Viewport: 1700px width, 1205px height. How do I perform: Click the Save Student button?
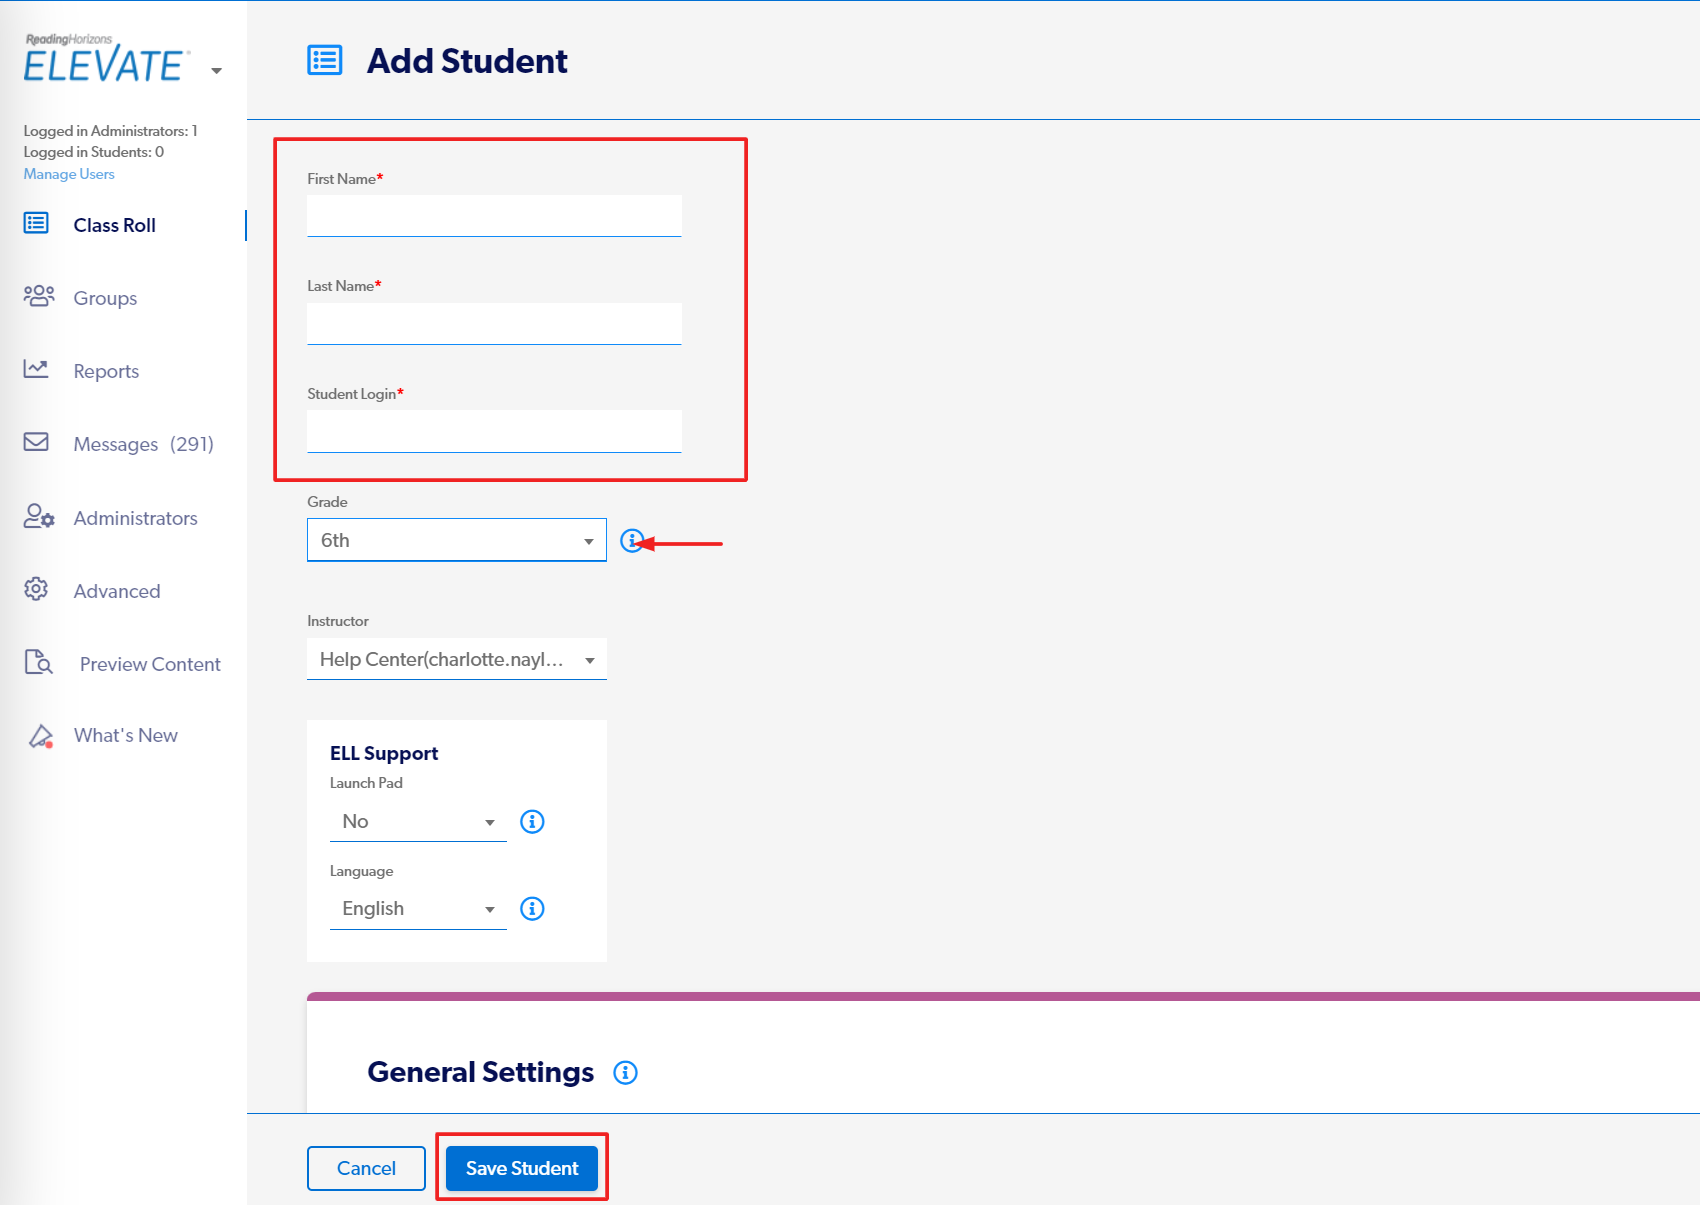521,1168
